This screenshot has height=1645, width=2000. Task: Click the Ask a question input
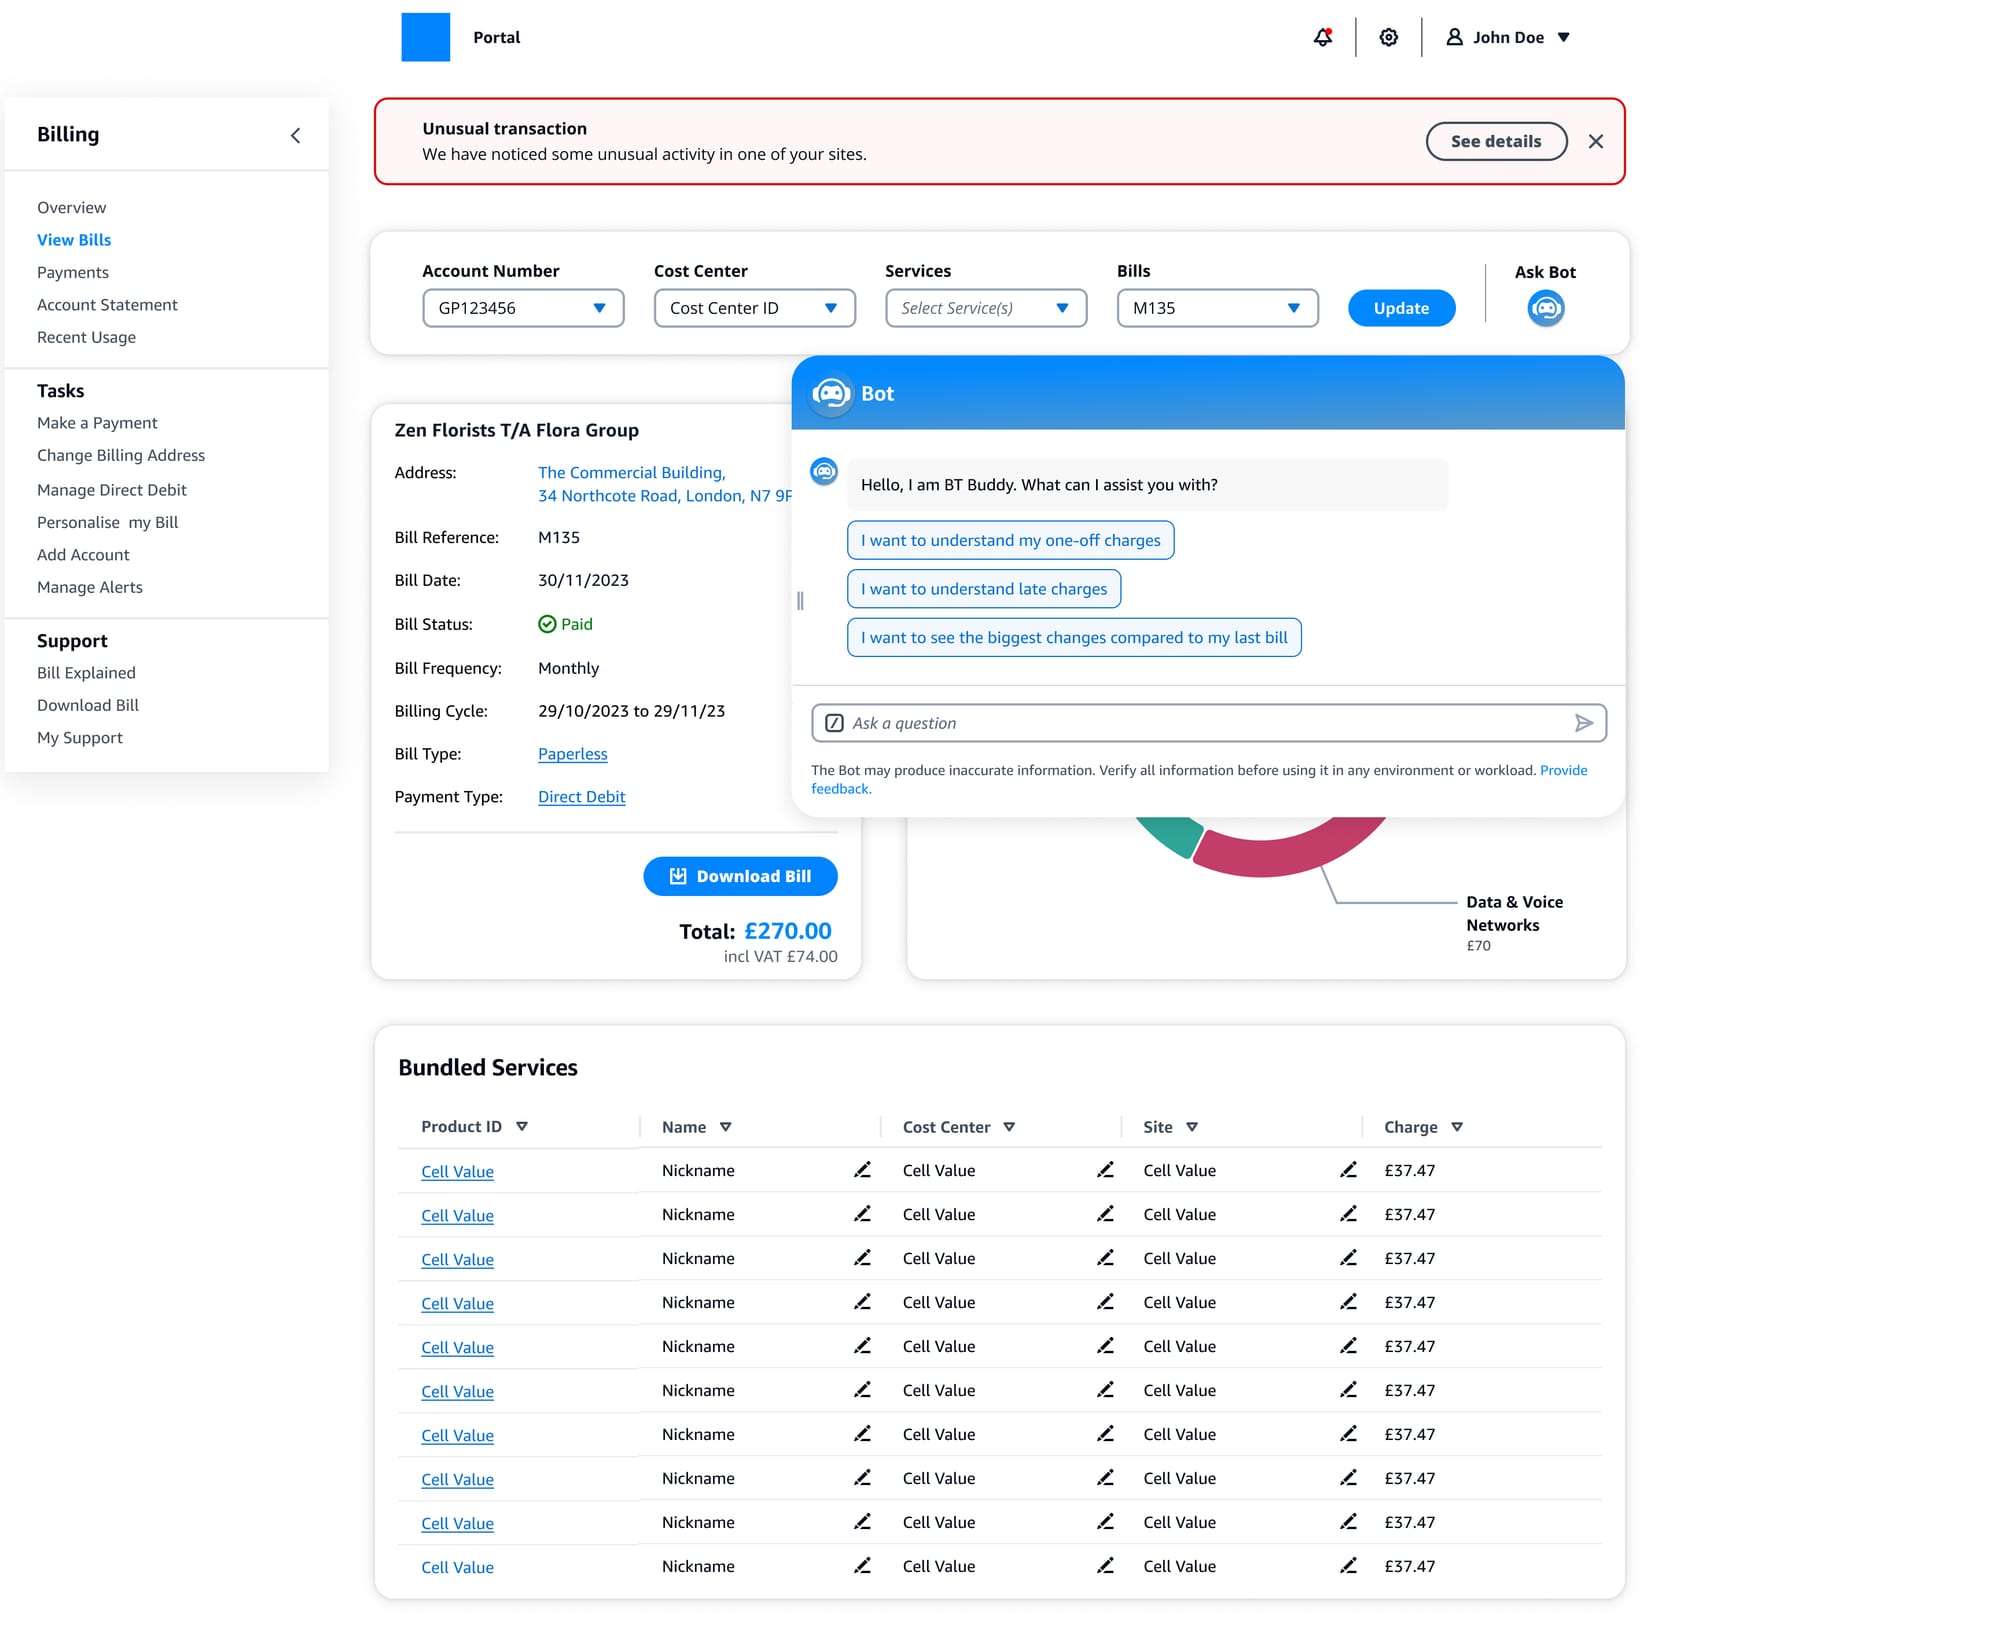tap(1200, 723)
